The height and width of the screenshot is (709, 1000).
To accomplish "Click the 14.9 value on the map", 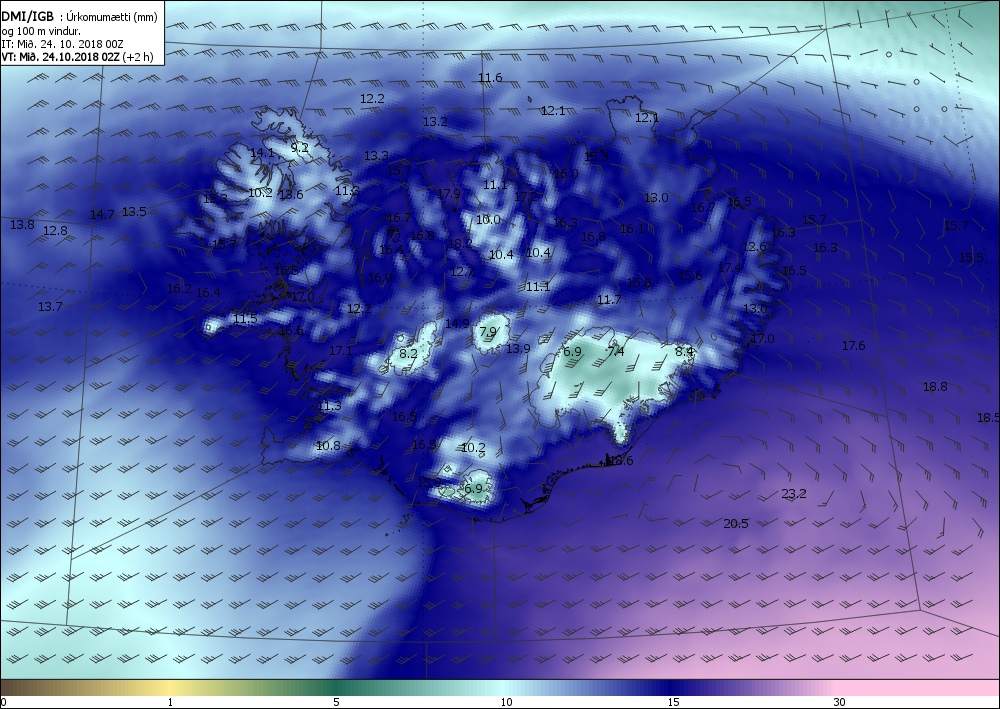I will tap(457, 324).
